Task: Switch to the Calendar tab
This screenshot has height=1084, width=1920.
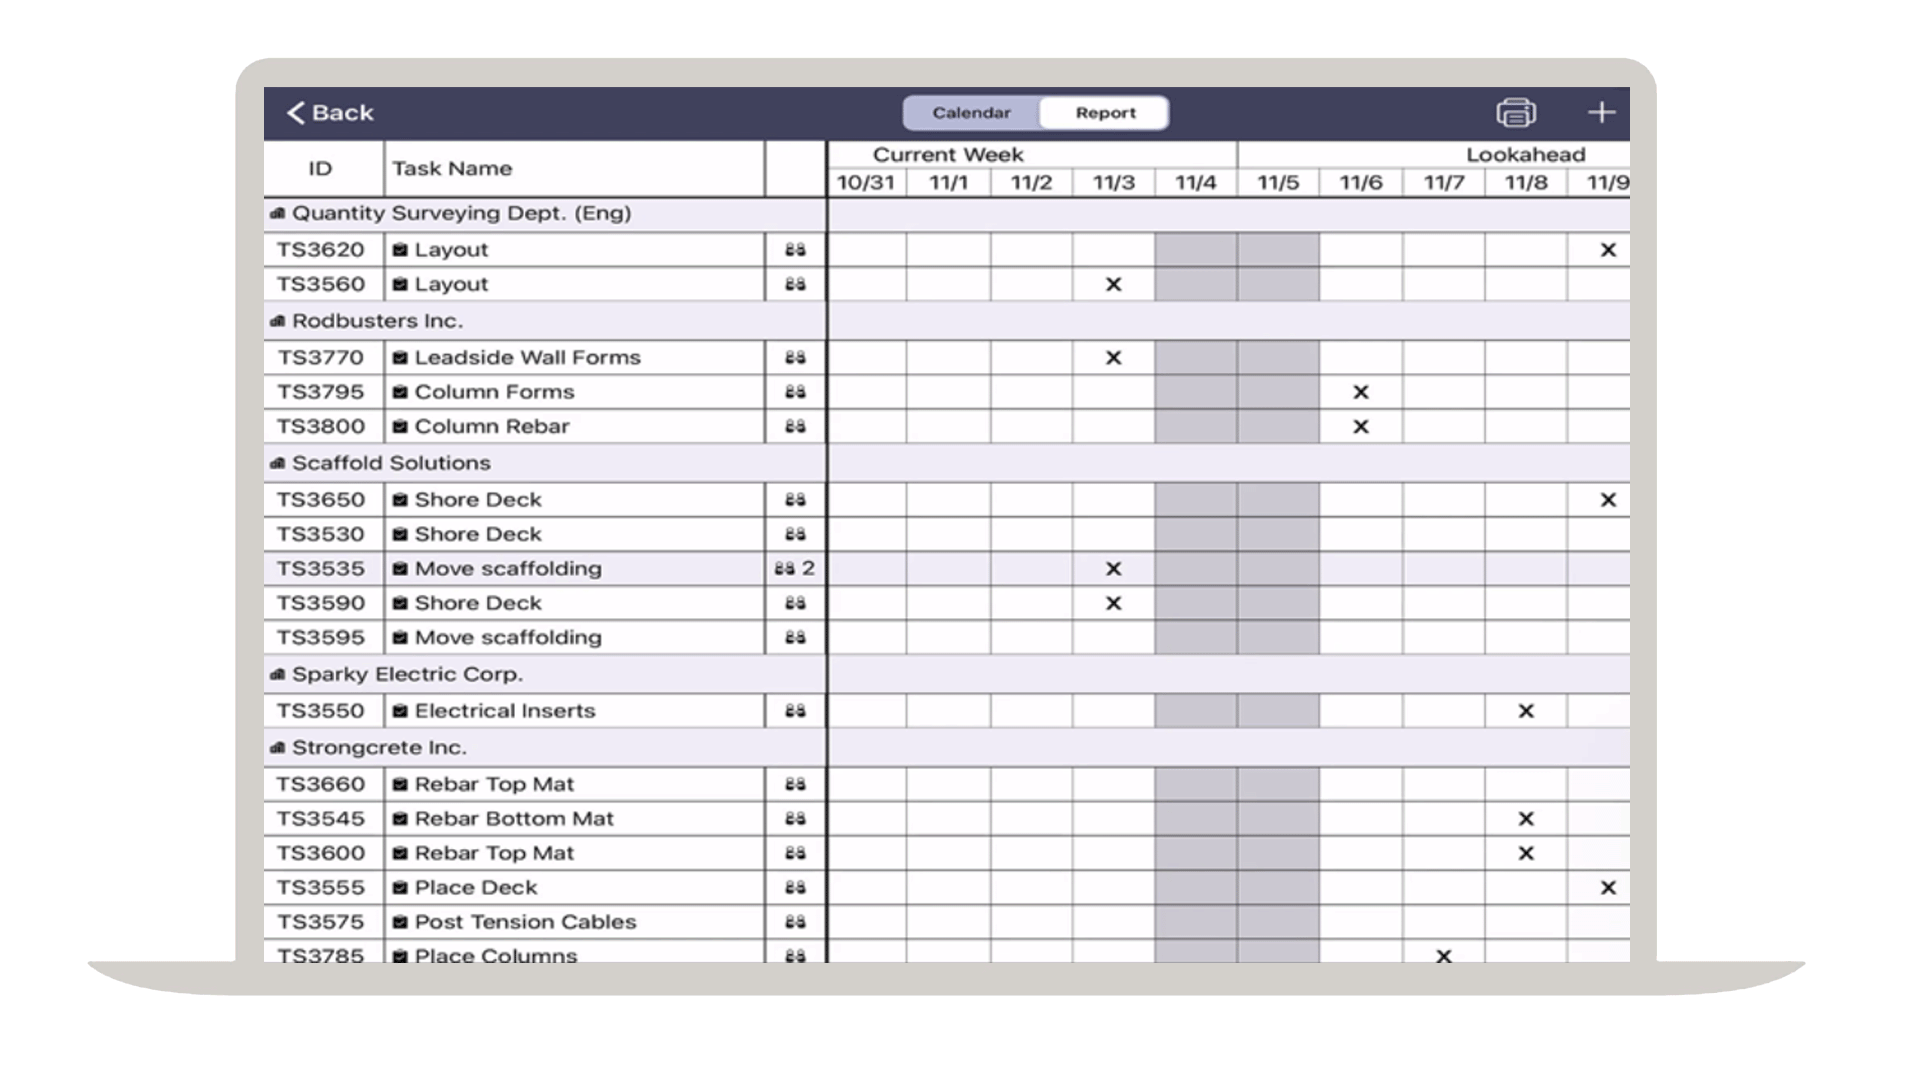Action: click(971, 113)
